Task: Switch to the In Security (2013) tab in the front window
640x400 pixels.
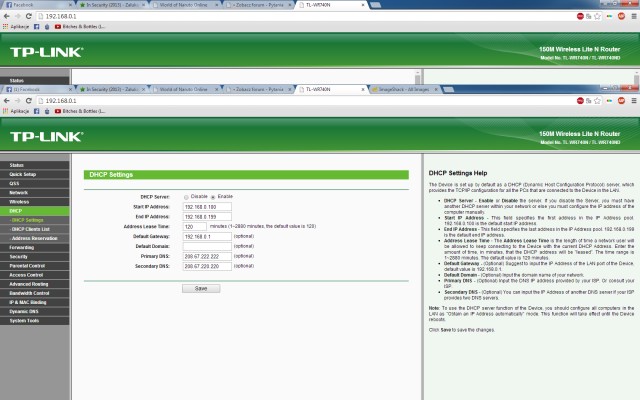Action: click(x=111, y=89)
